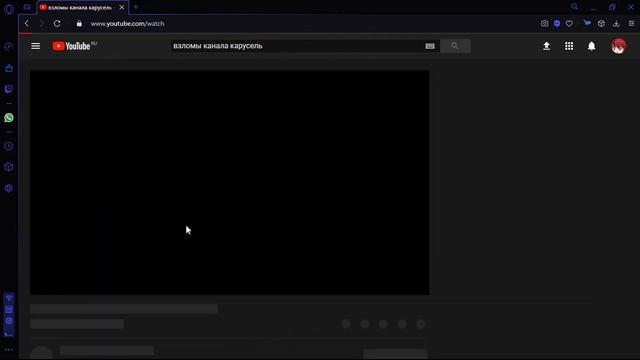Open the shopping cart toolbar icon

pos(587,23)
